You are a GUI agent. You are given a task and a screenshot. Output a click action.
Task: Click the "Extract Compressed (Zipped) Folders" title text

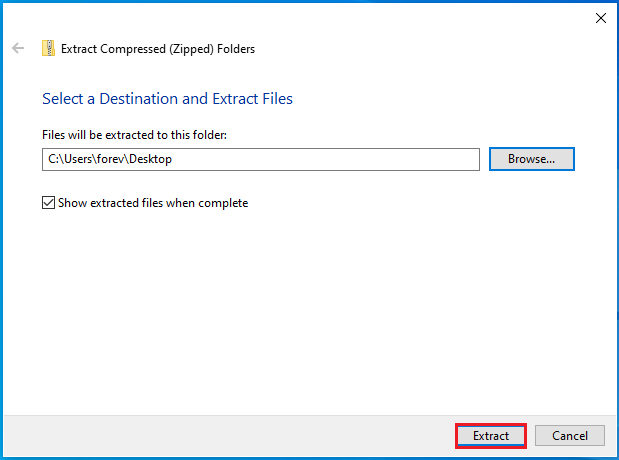point(158,48)
